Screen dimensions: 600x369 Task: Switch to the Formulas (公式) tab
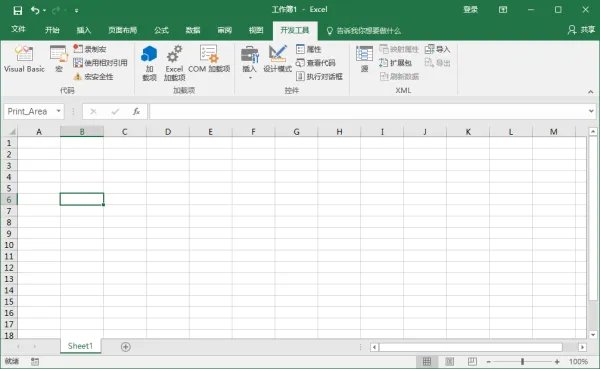click(161, 30)
